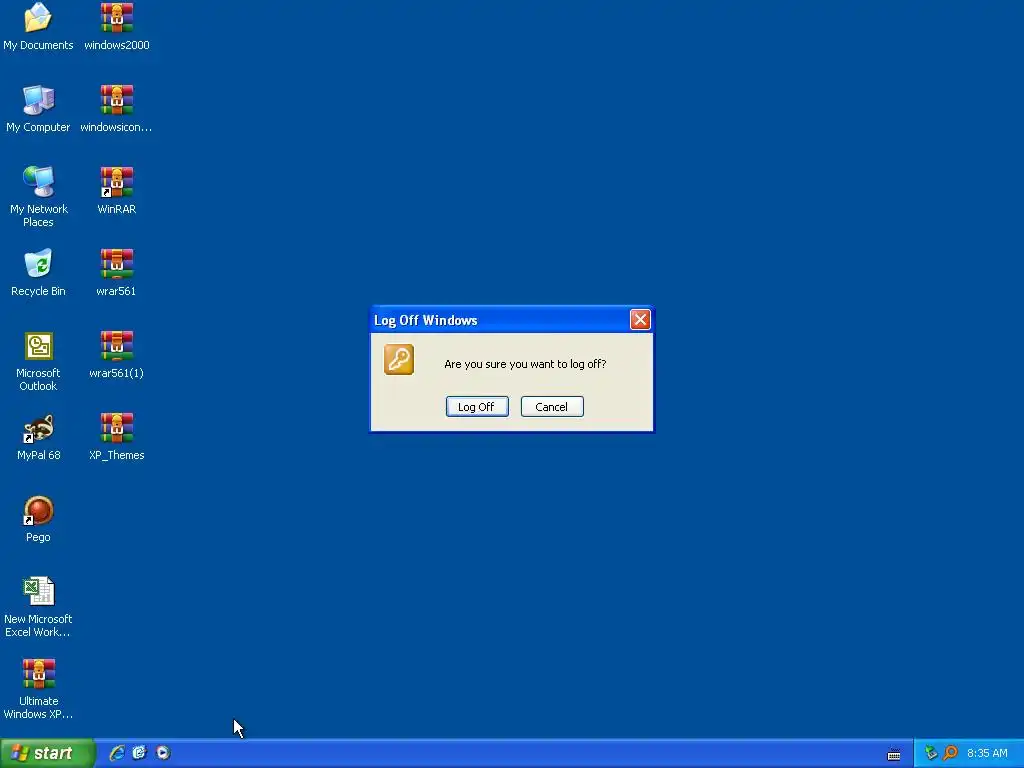Select the windowsicon archive icon
Image resolution: width=1024 pixels, height=768 pixels.
[116, 108]
